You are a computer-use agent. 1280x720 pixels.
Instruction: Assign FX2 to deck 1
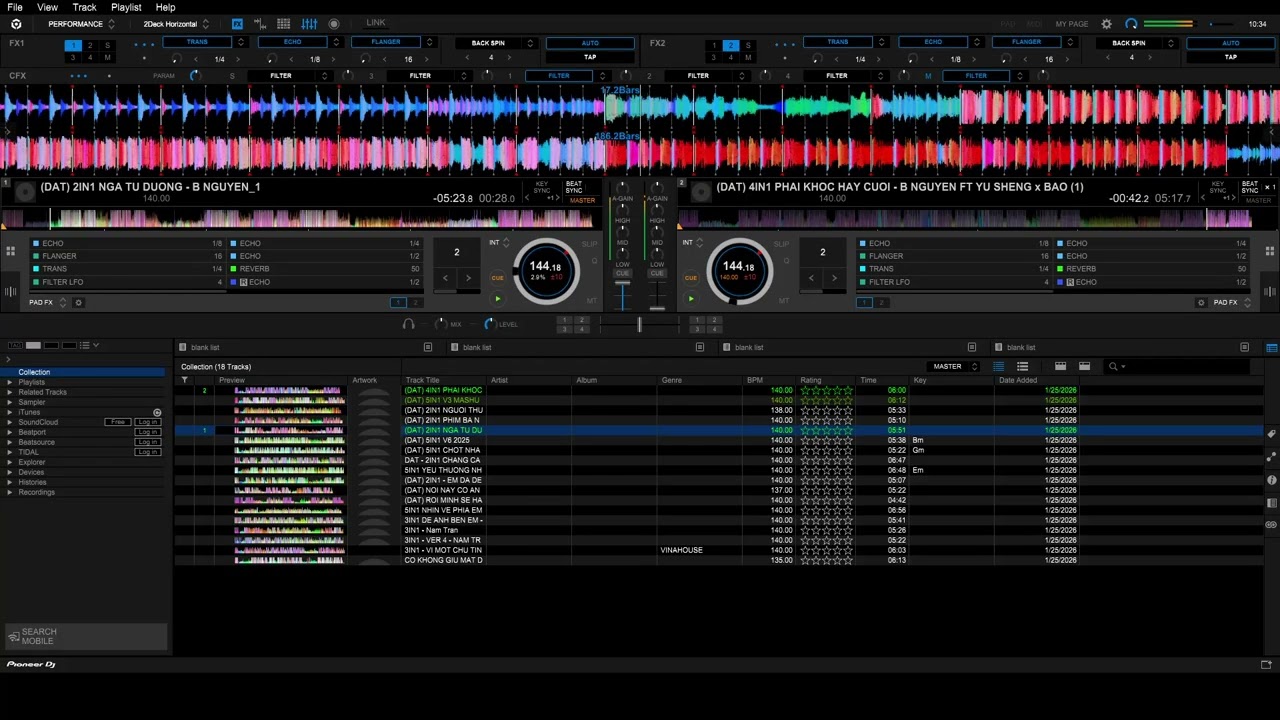pos(714,45)
